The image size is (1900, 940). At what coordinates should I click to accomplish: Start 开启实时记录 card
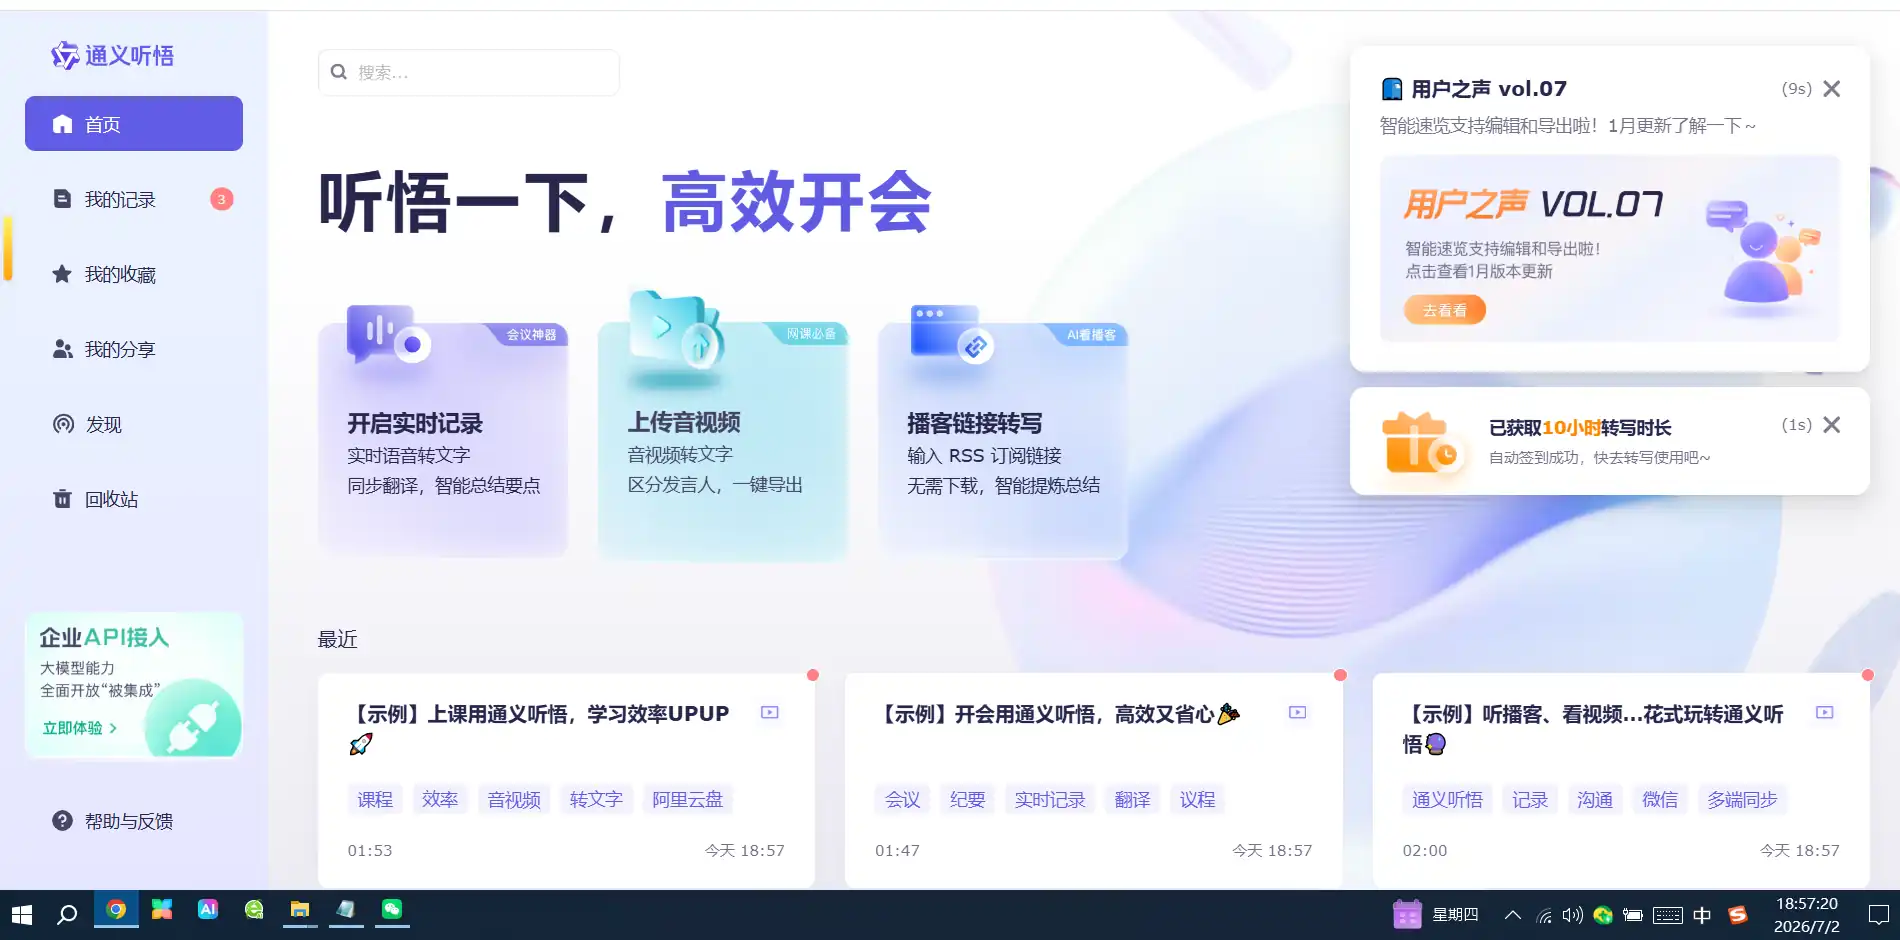click(443, 438)
